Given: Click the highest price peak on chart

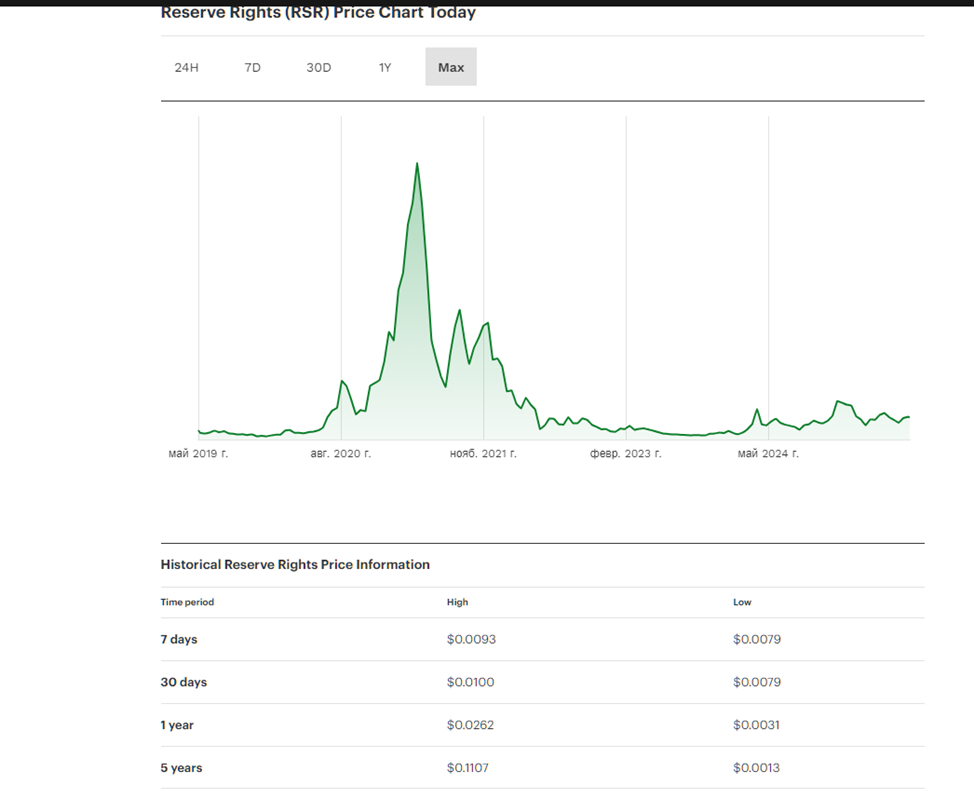Looking at the screenshot, I should coord(417,163).
